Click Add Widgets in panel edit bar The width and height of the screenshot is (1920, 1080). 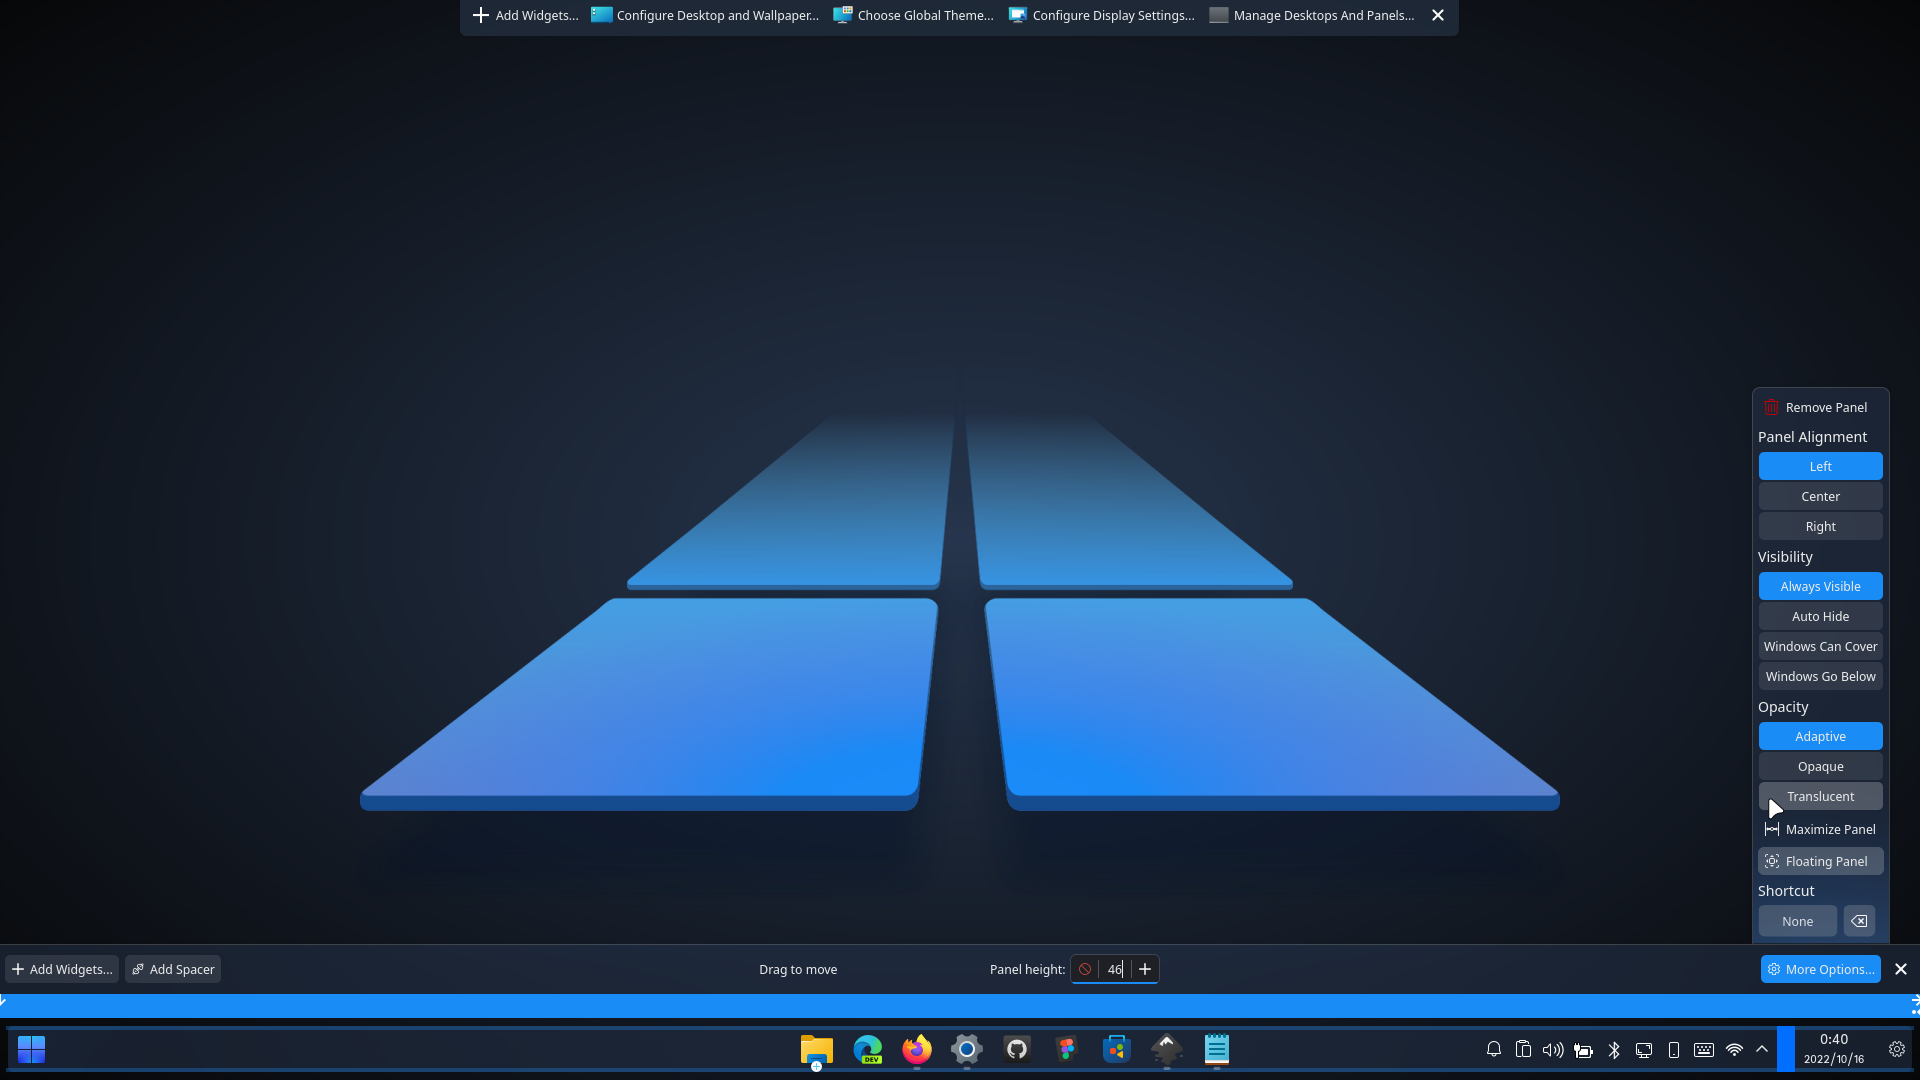pos(62,969)
